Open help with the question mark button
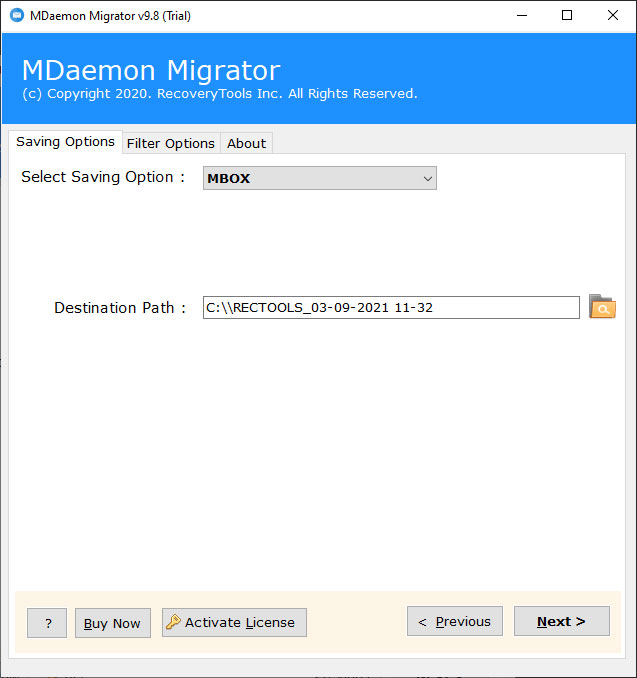 tap(47, 623)
